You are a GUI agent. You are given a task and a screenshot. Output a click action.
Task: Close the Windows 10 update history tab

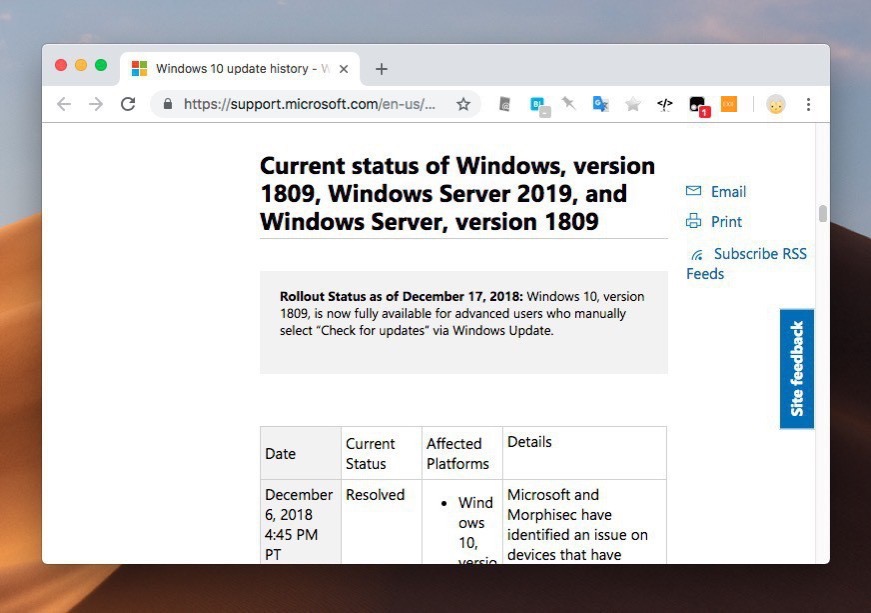(x=344, y=69)
